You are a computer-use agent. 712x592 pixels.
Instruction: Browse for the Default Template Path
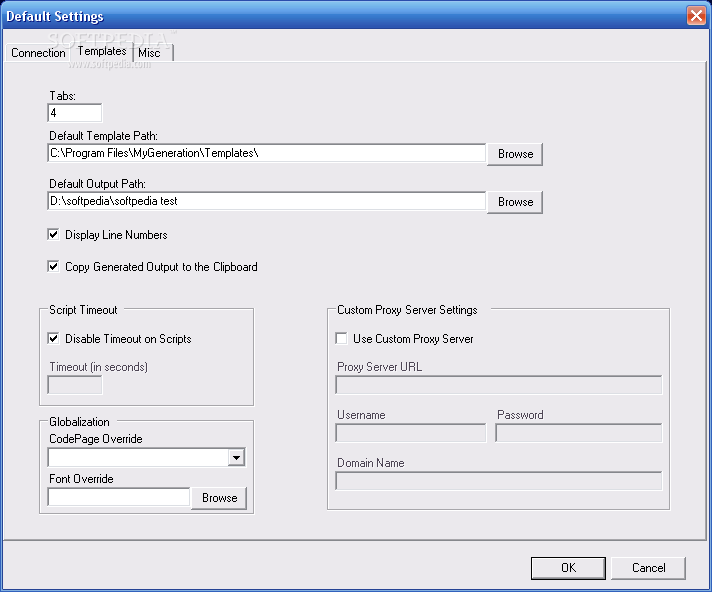(x=515, y=154)
